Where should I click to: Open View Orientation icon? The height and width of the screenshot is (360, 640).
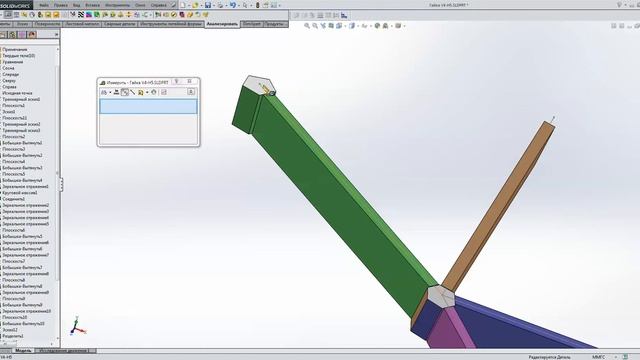point(339,26)
